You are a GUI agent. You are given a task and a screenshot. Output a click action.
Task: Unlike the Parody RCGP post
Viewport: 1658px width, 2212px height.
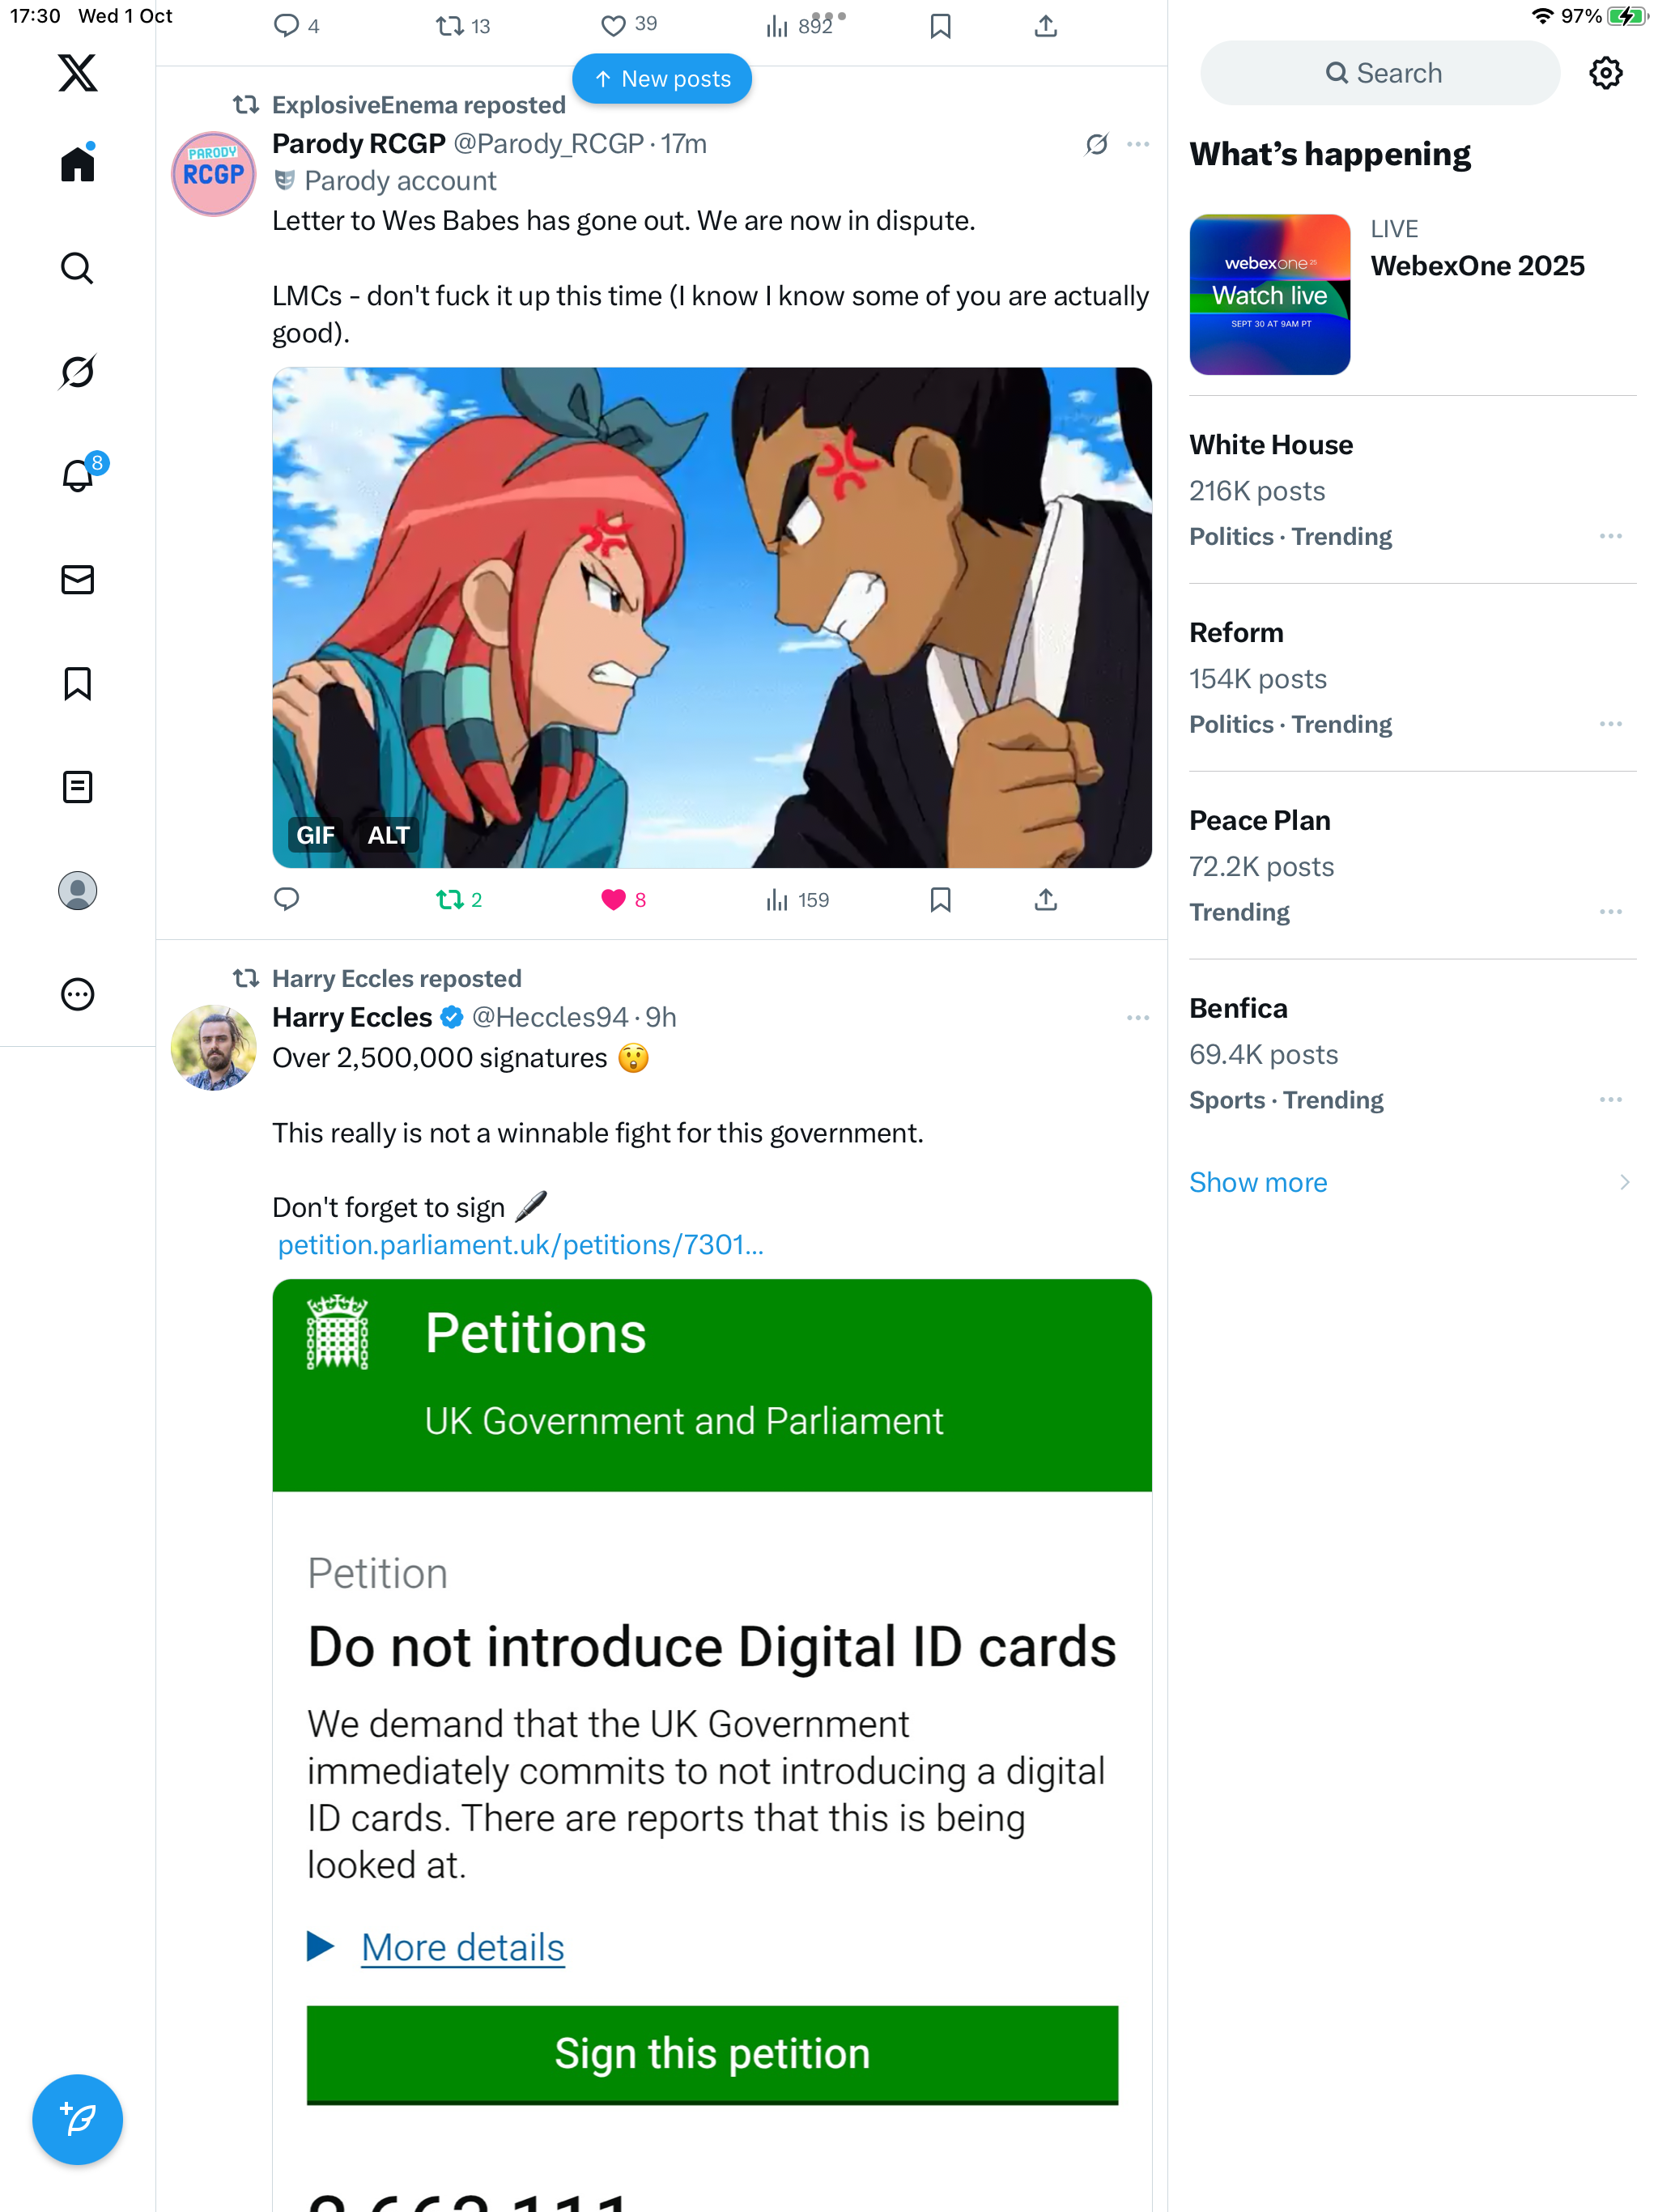tap(613, 900)
